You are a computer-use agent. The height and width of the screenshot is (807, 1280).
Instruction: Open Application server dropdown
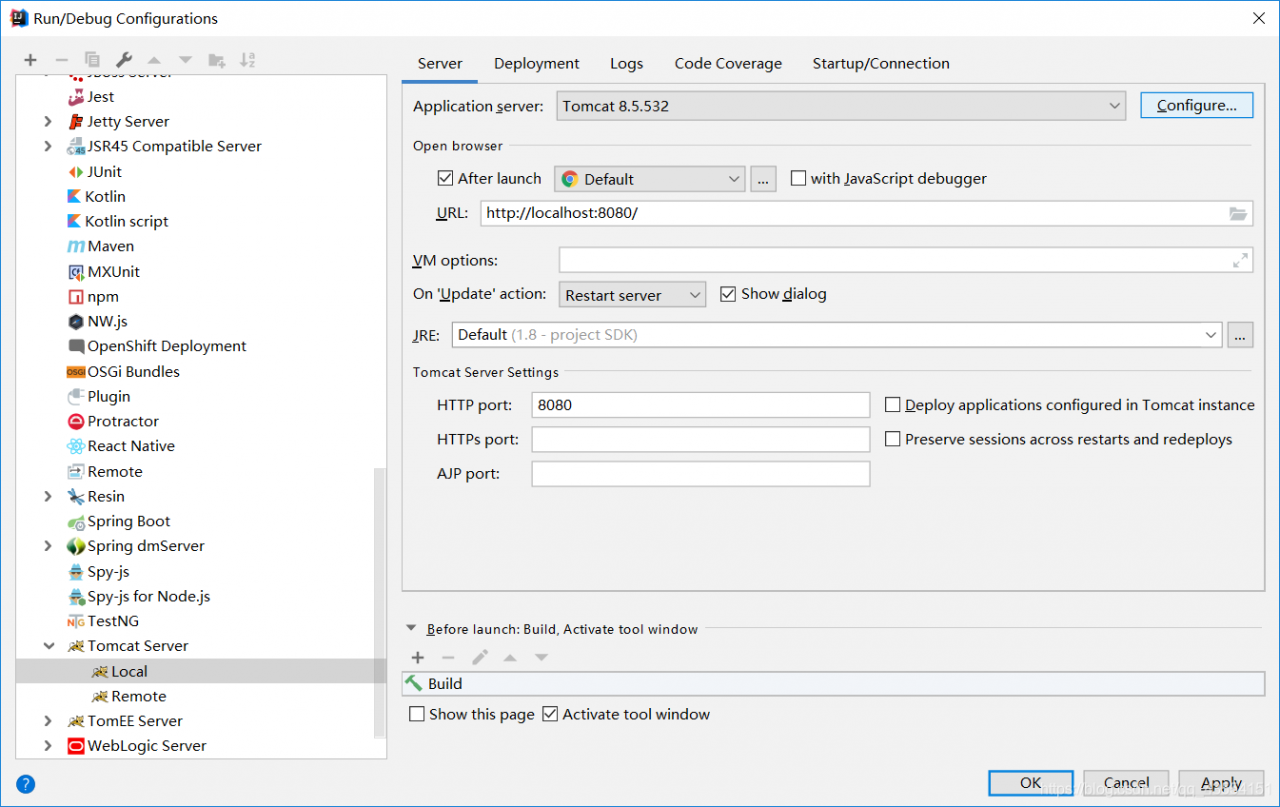pyautogui.click(x=841, y=105)
